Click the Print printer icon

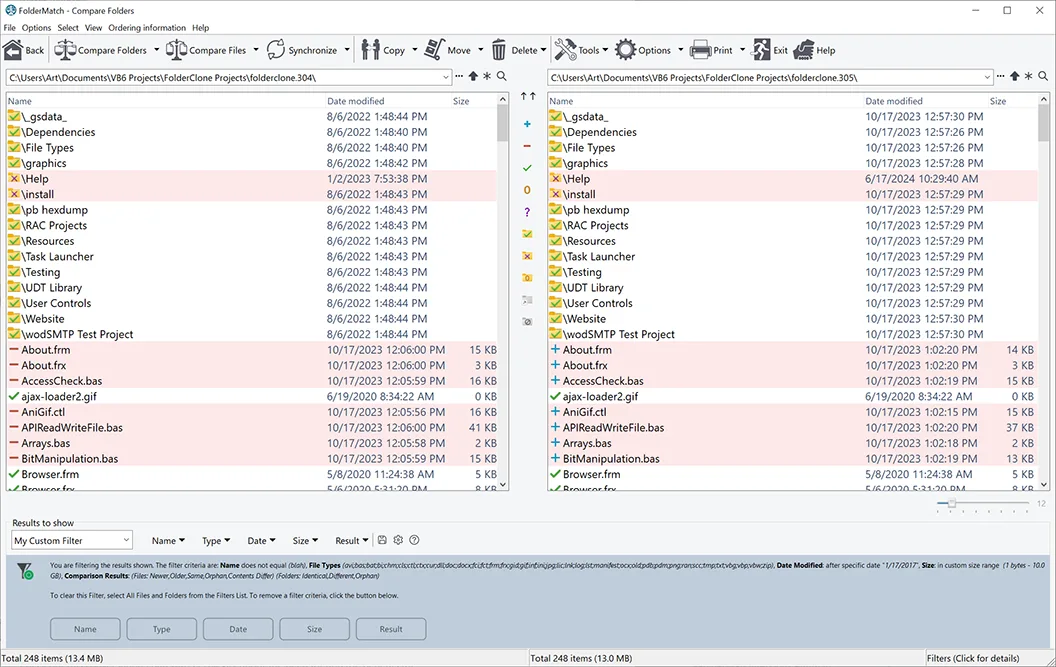[701, 50]
